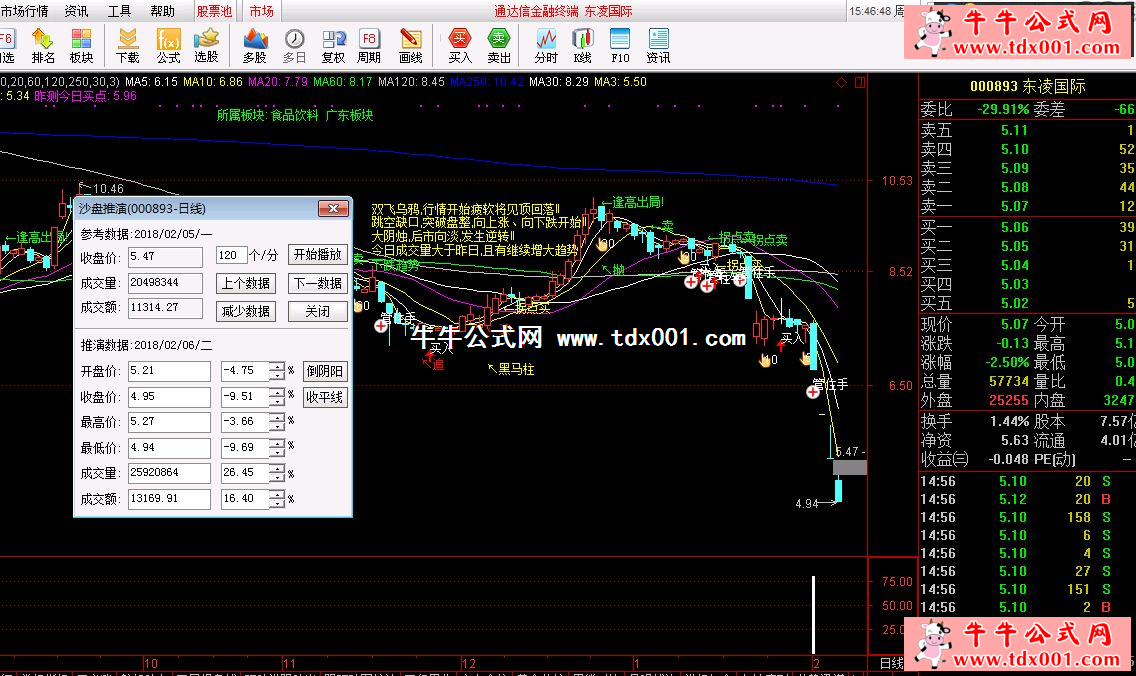Viewport: 1136px width, 676px height.
Task: Click the 最低价 4.94 input field
Action: 170,448
